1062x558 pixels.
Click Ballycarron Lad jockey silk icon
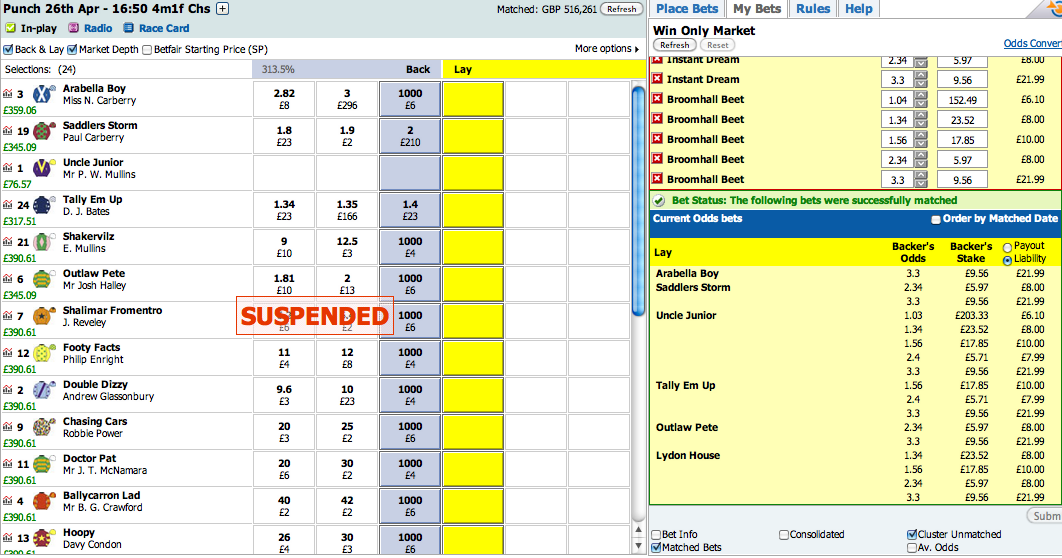point(44,501)
